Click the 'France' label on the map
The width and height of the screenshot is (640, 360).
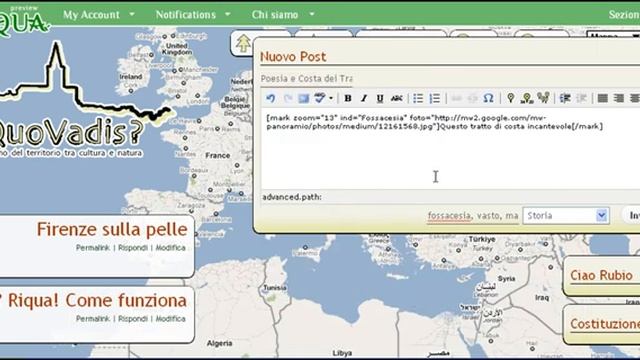point(218,156)
